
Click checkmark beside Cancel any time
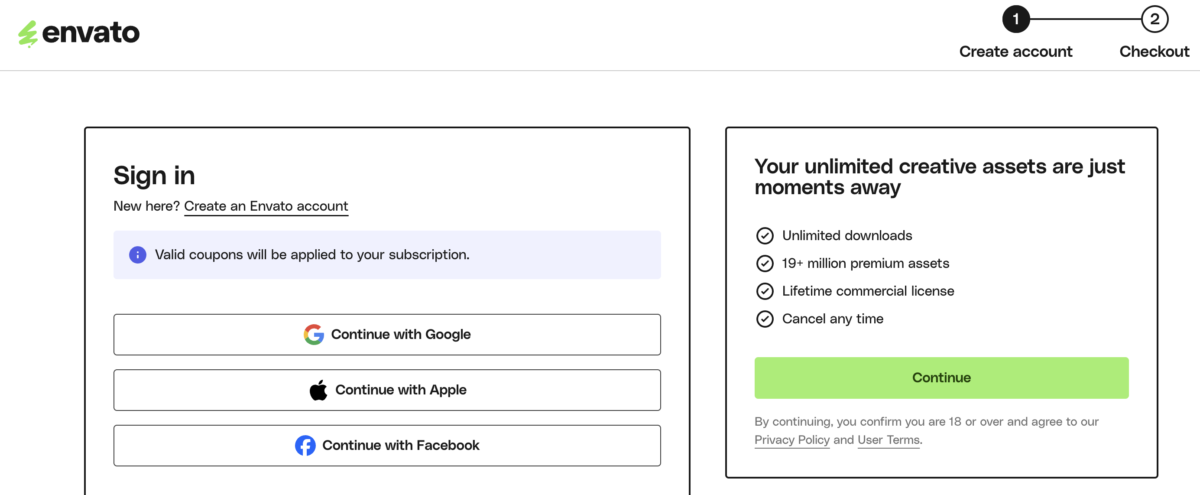pos(765,320)
